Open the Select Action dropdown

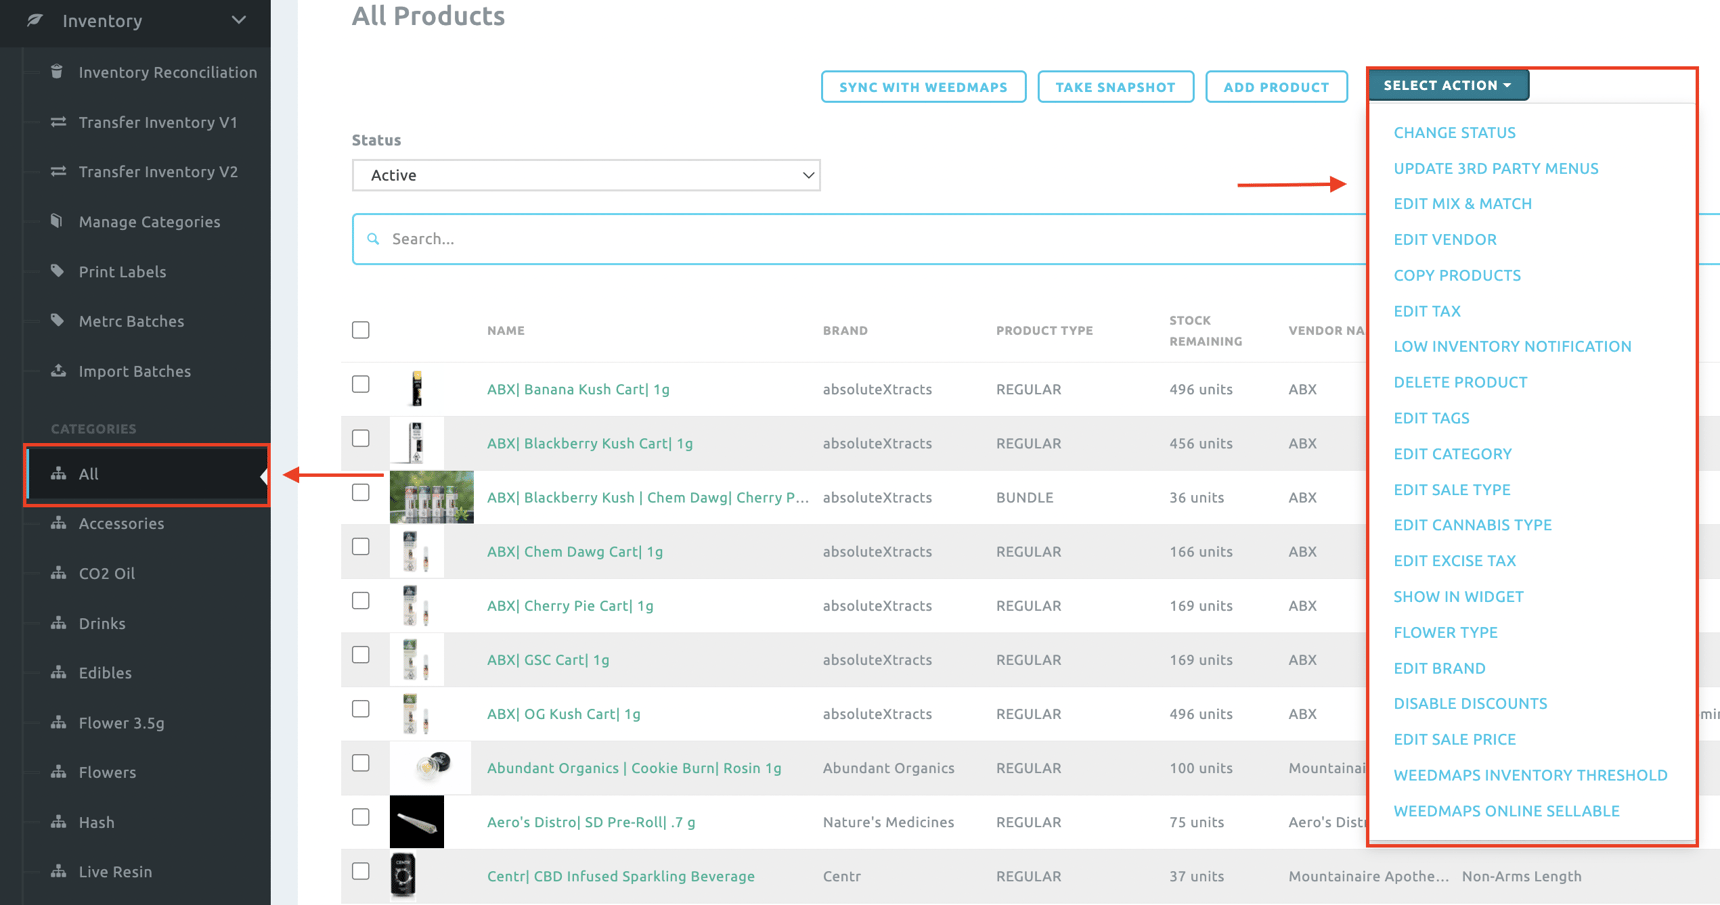coord(1447,85)
